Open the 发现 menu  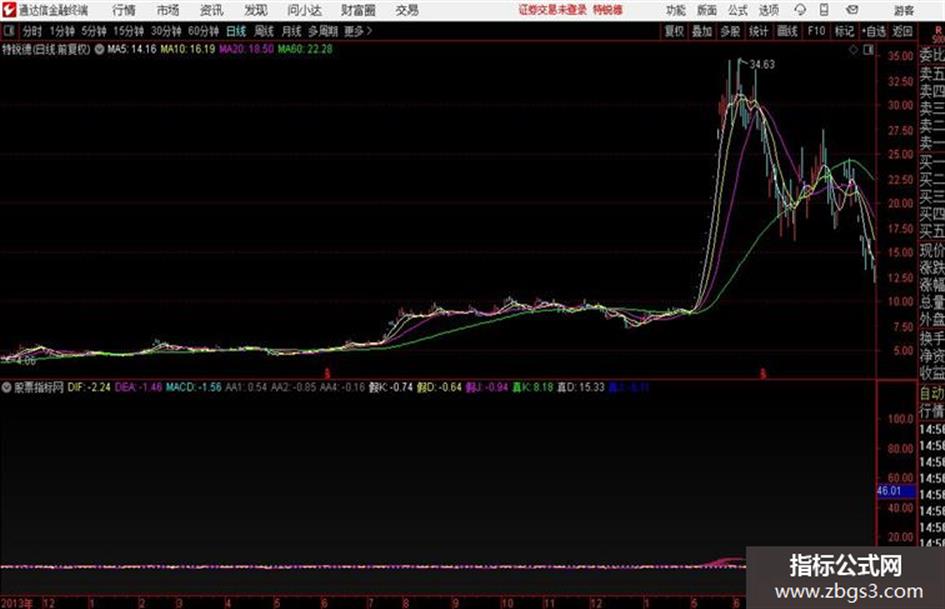click(x=256, y=10)
